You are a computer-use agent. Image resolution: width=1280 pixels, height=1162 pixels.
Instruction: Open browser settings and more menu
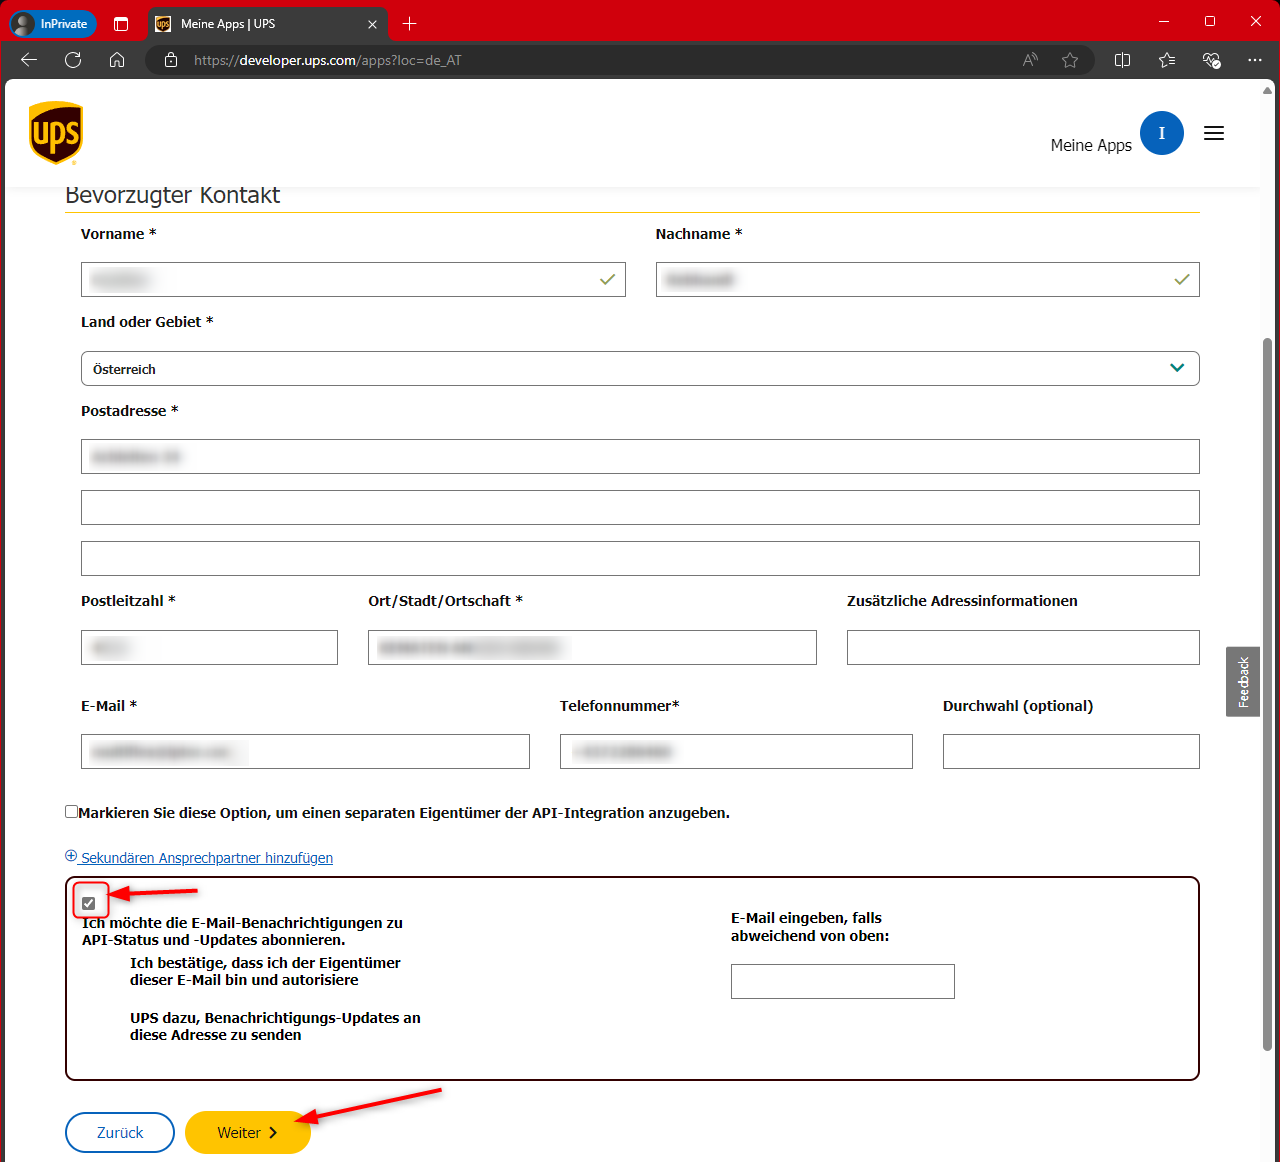tap(1255, 60)
